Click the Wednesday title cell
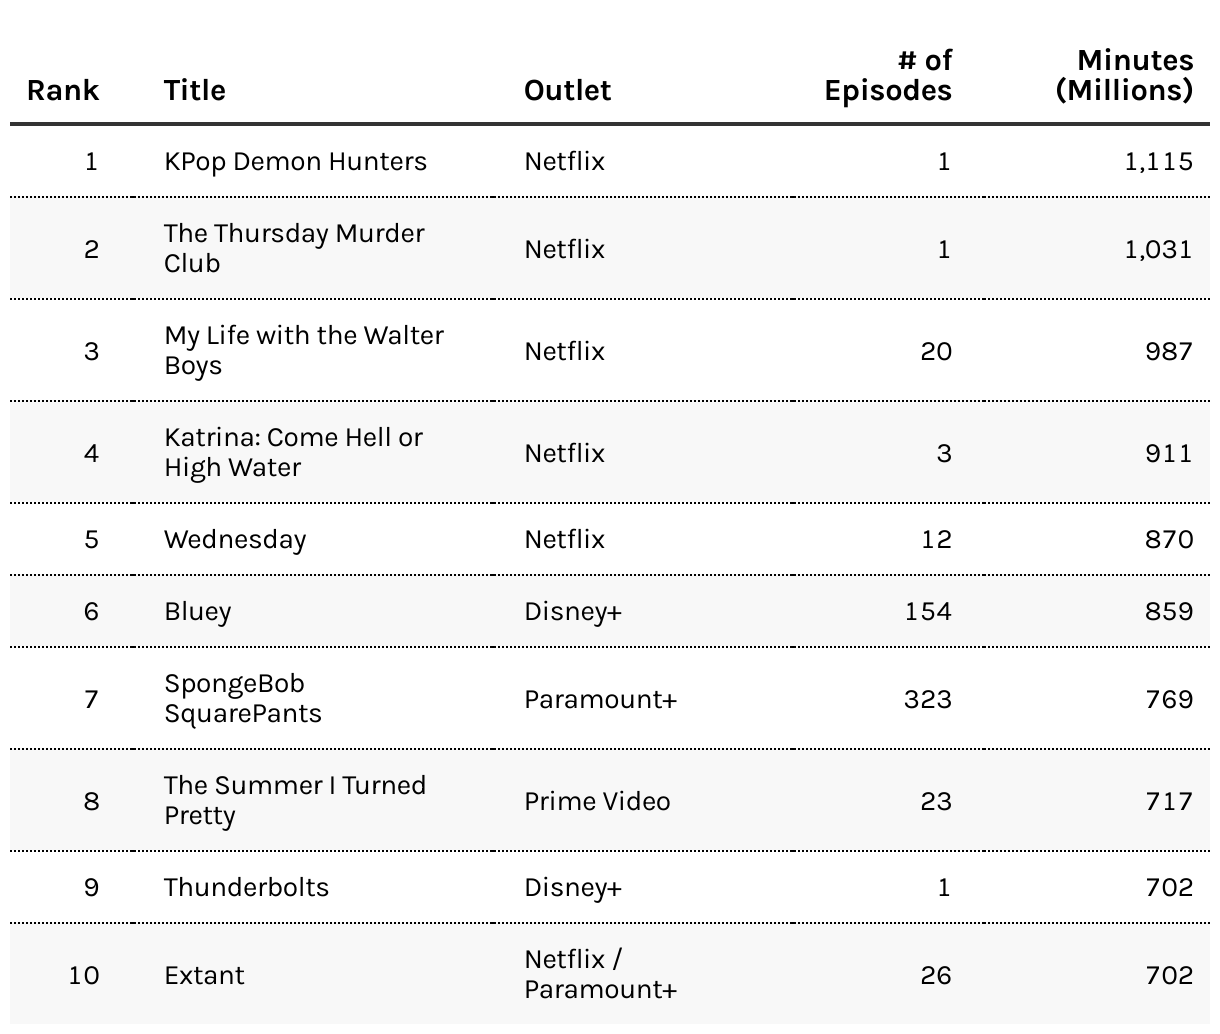 235,540
